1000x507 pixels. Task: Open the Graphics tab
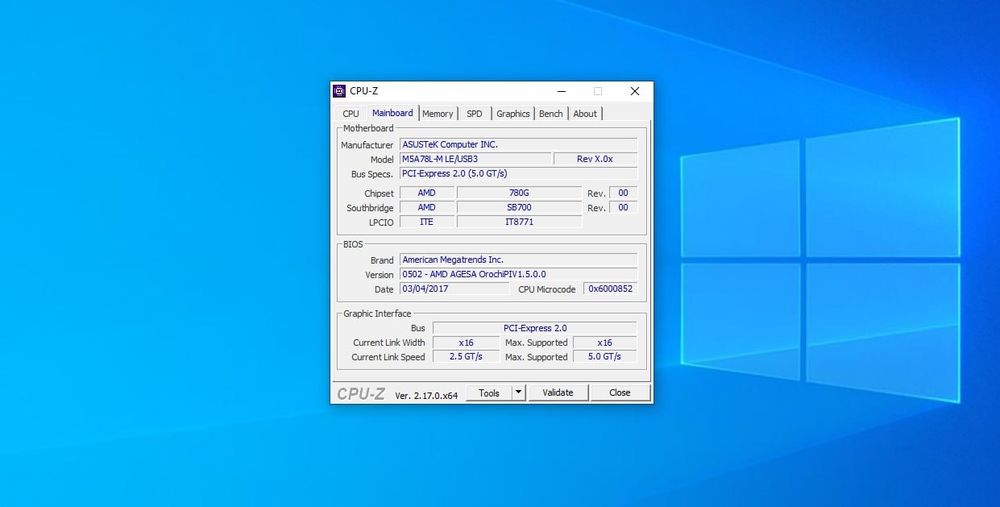513,114
